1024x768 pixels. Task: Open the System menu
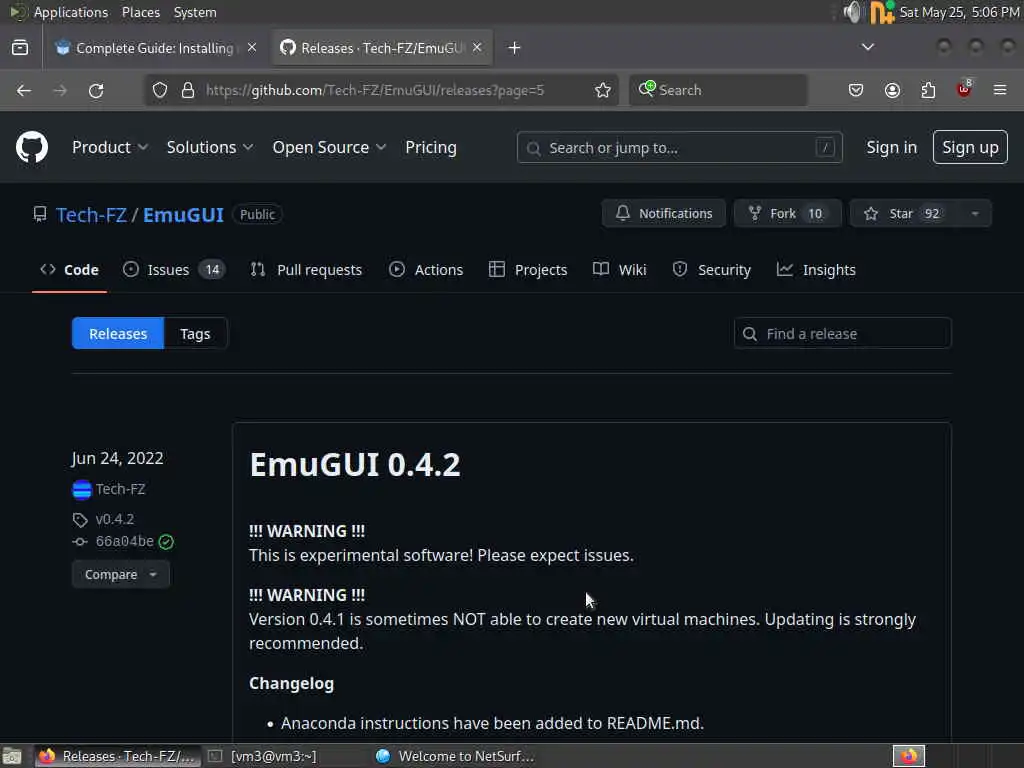195,12
